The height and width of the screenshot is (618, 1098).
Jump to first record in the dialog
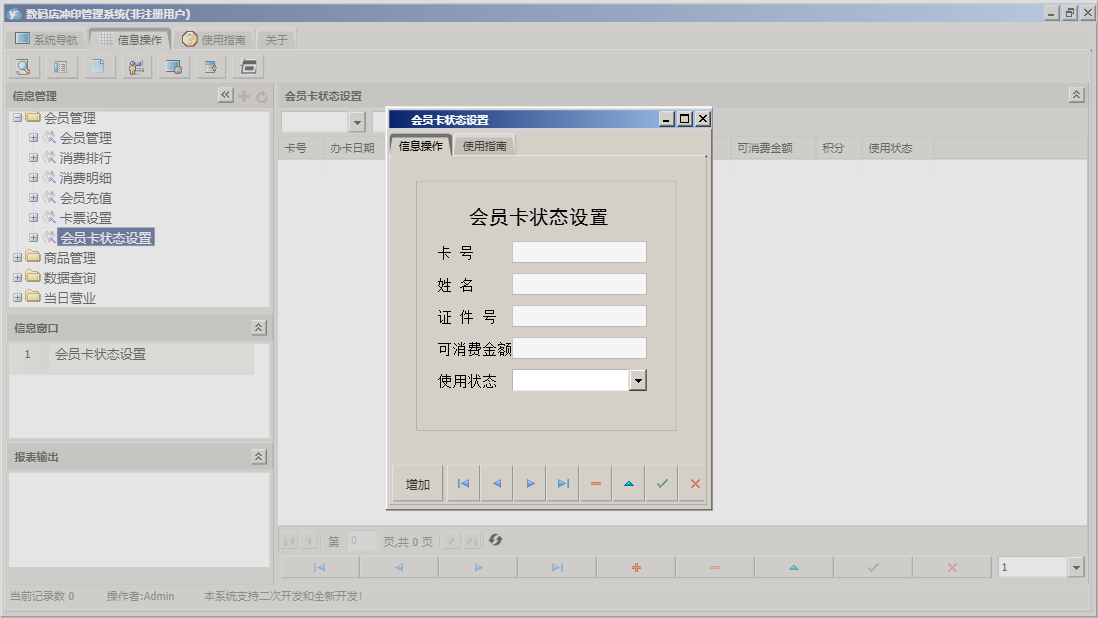coord(462,483)
